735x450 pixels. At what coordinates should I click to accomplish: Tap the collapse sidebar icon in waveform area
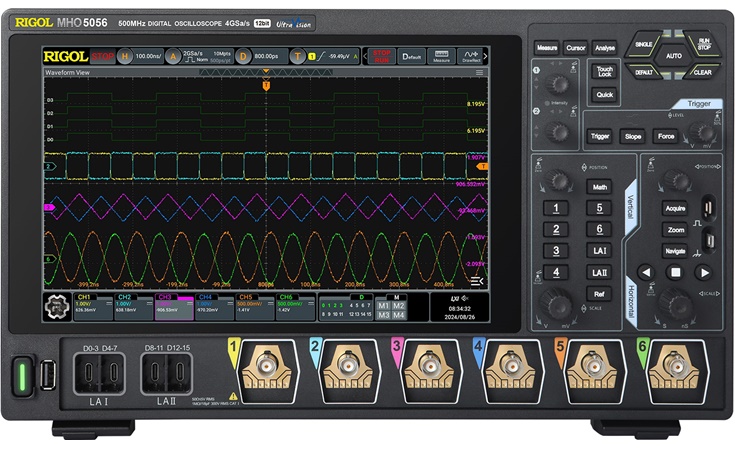[x=476, y=281]
